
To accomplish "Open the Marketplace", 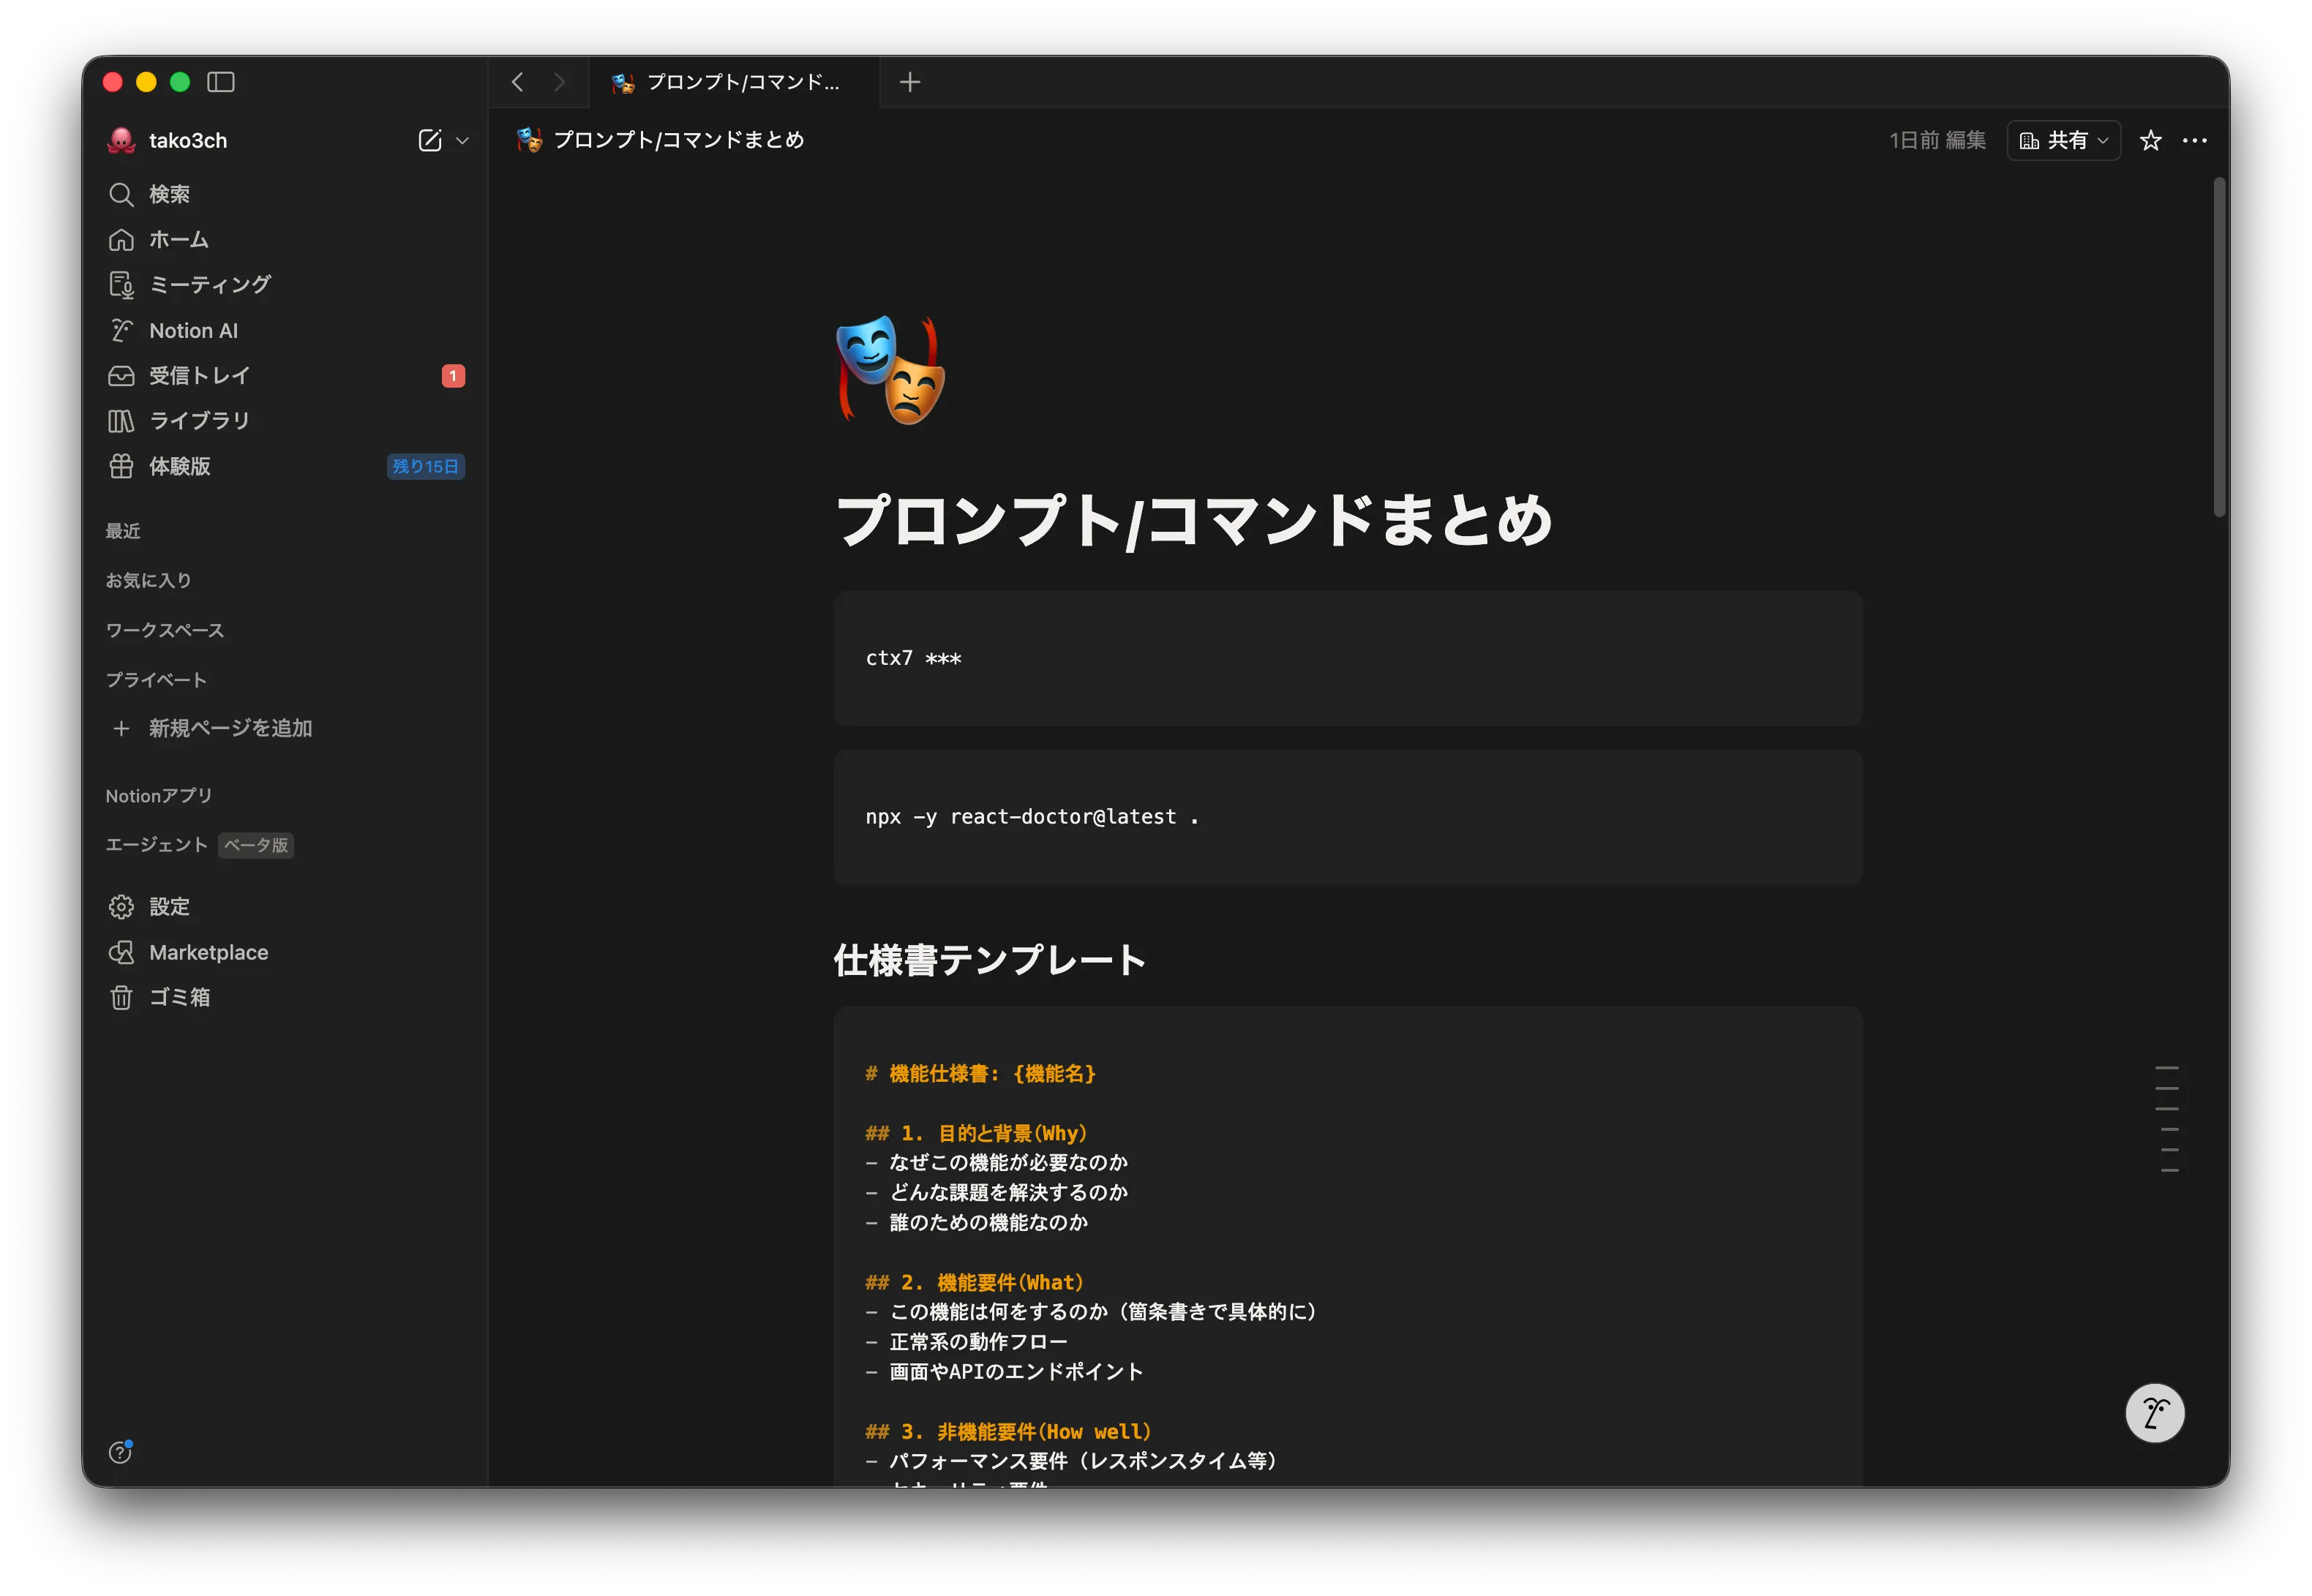I will click(208, 952).
